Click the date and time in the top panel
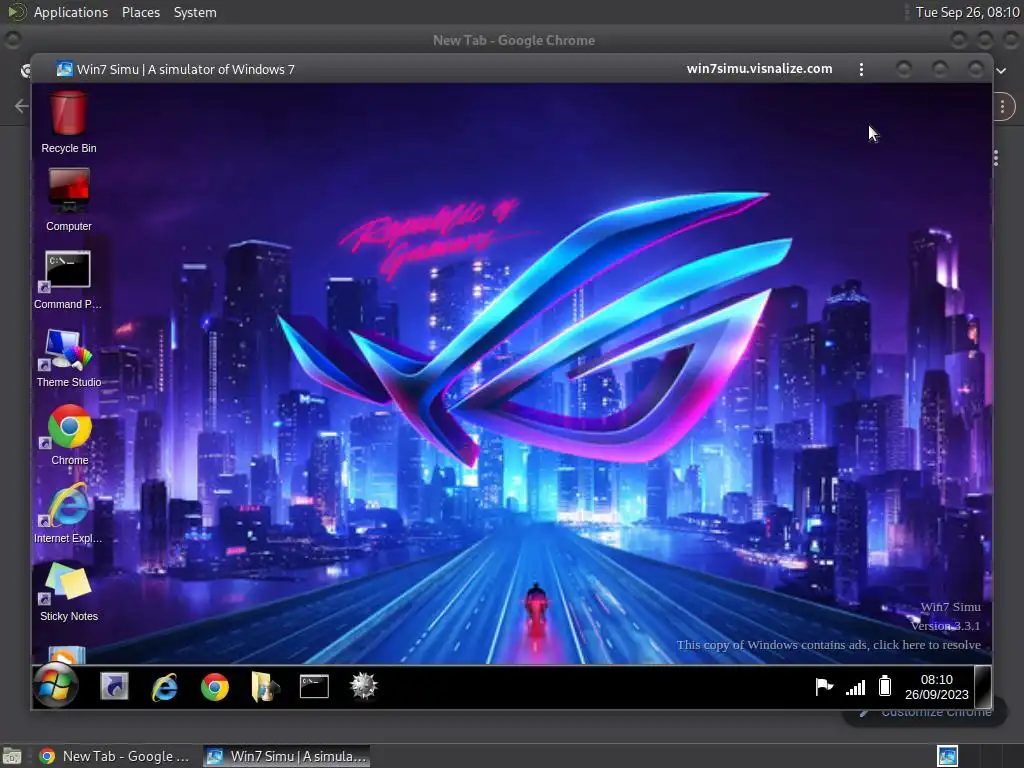Screen dimensions: 1024x768 click(967, 12)
